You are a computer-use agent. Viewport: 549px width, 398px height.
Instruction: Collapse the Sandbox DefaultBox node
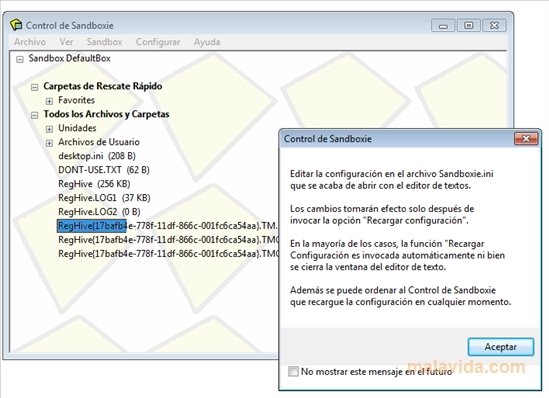(20, 60)
